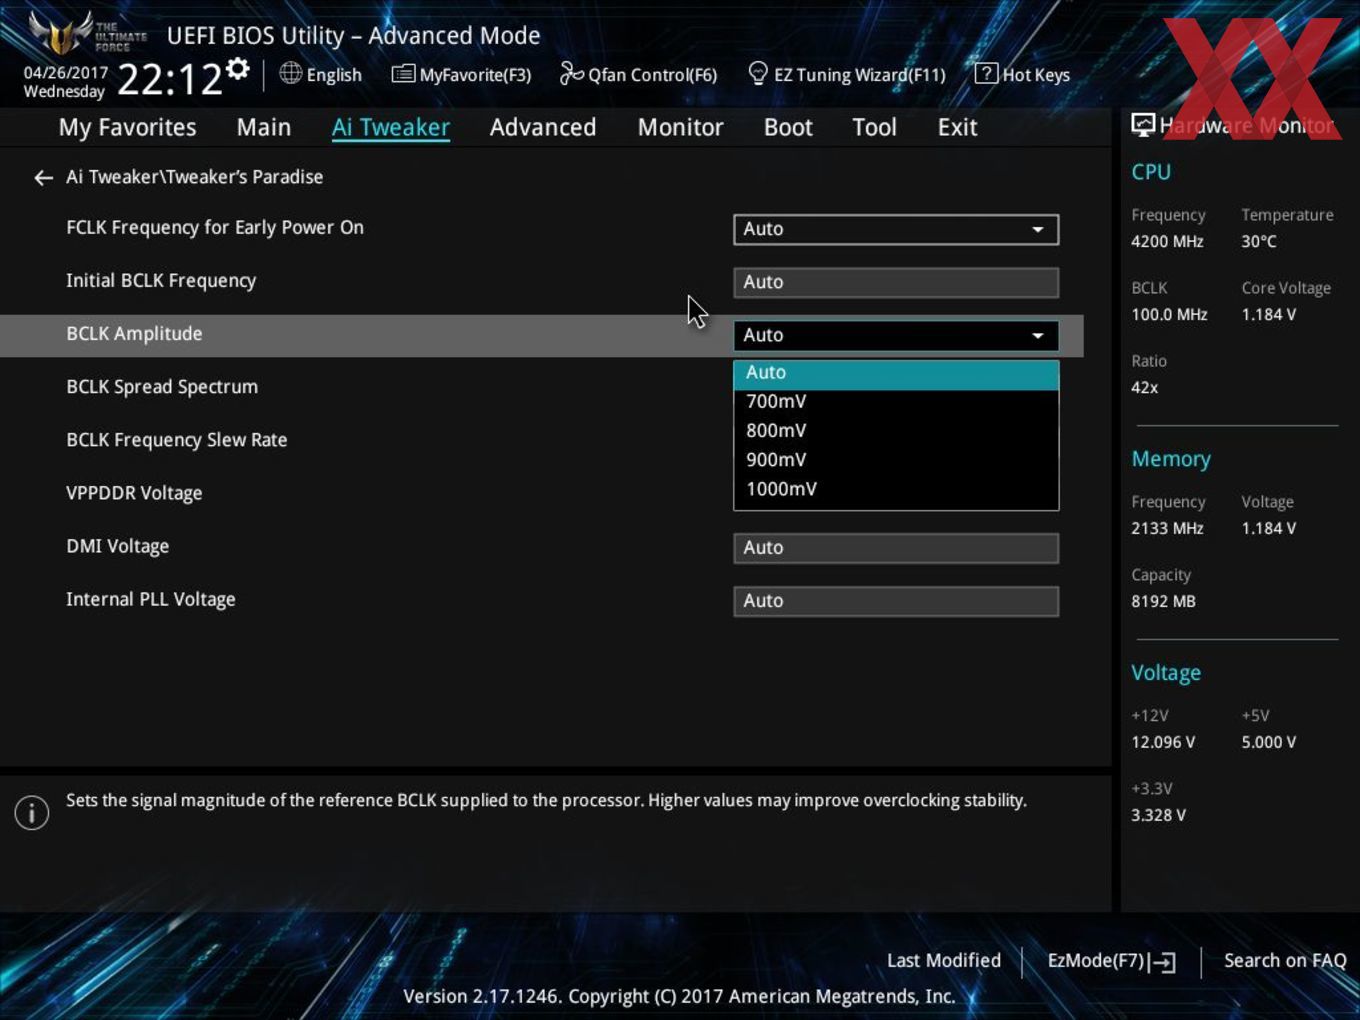Collapse the BCLK Amplitude dropdown arrow
Viewport: 1360px width, 1020px height.
(x=1038, y=336)
